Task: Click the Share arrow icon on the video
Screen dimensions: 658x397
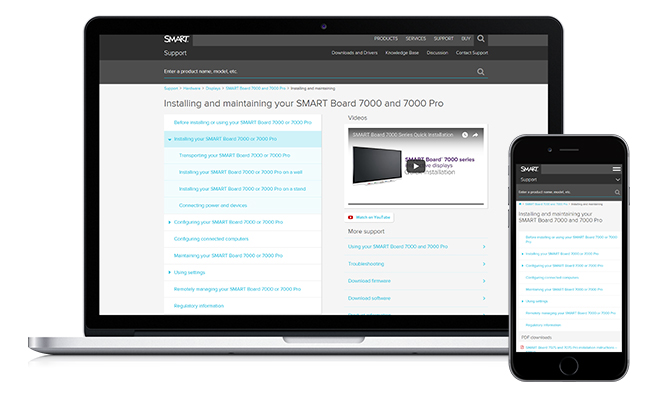Action: tap(475, 135)
